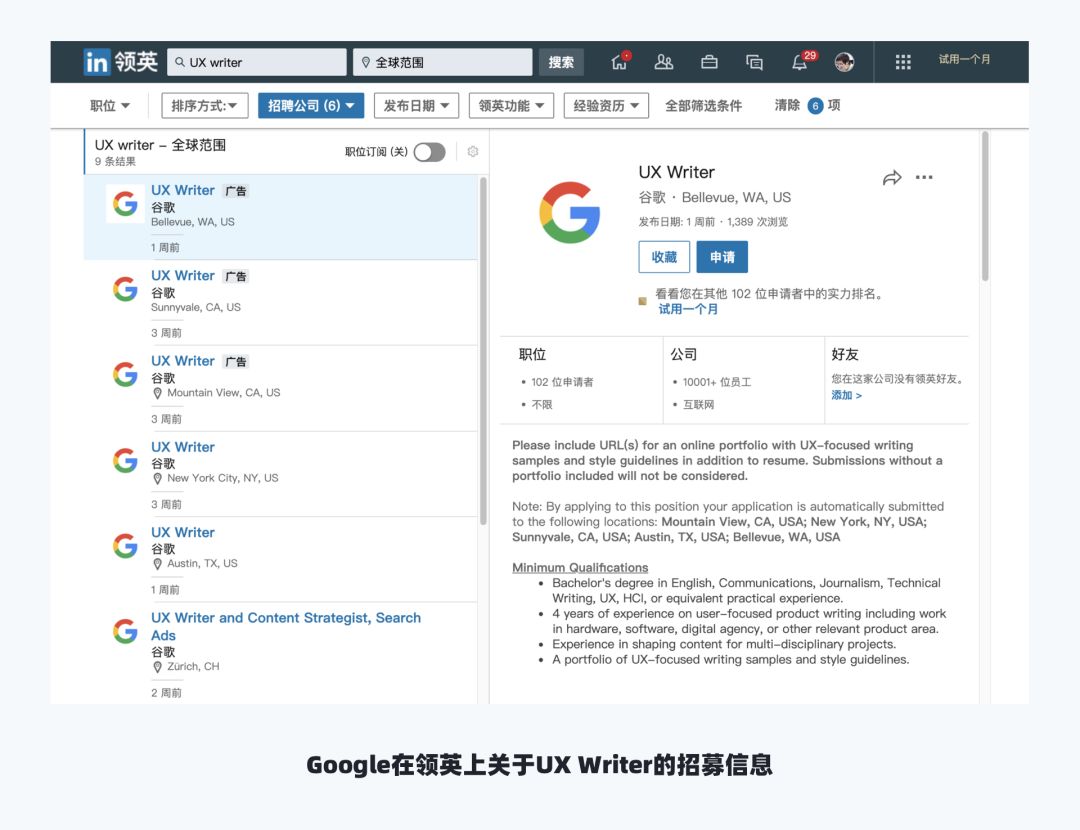Click 谷歌 · Bellevue, WA, US in detail header

coord(714,198)
